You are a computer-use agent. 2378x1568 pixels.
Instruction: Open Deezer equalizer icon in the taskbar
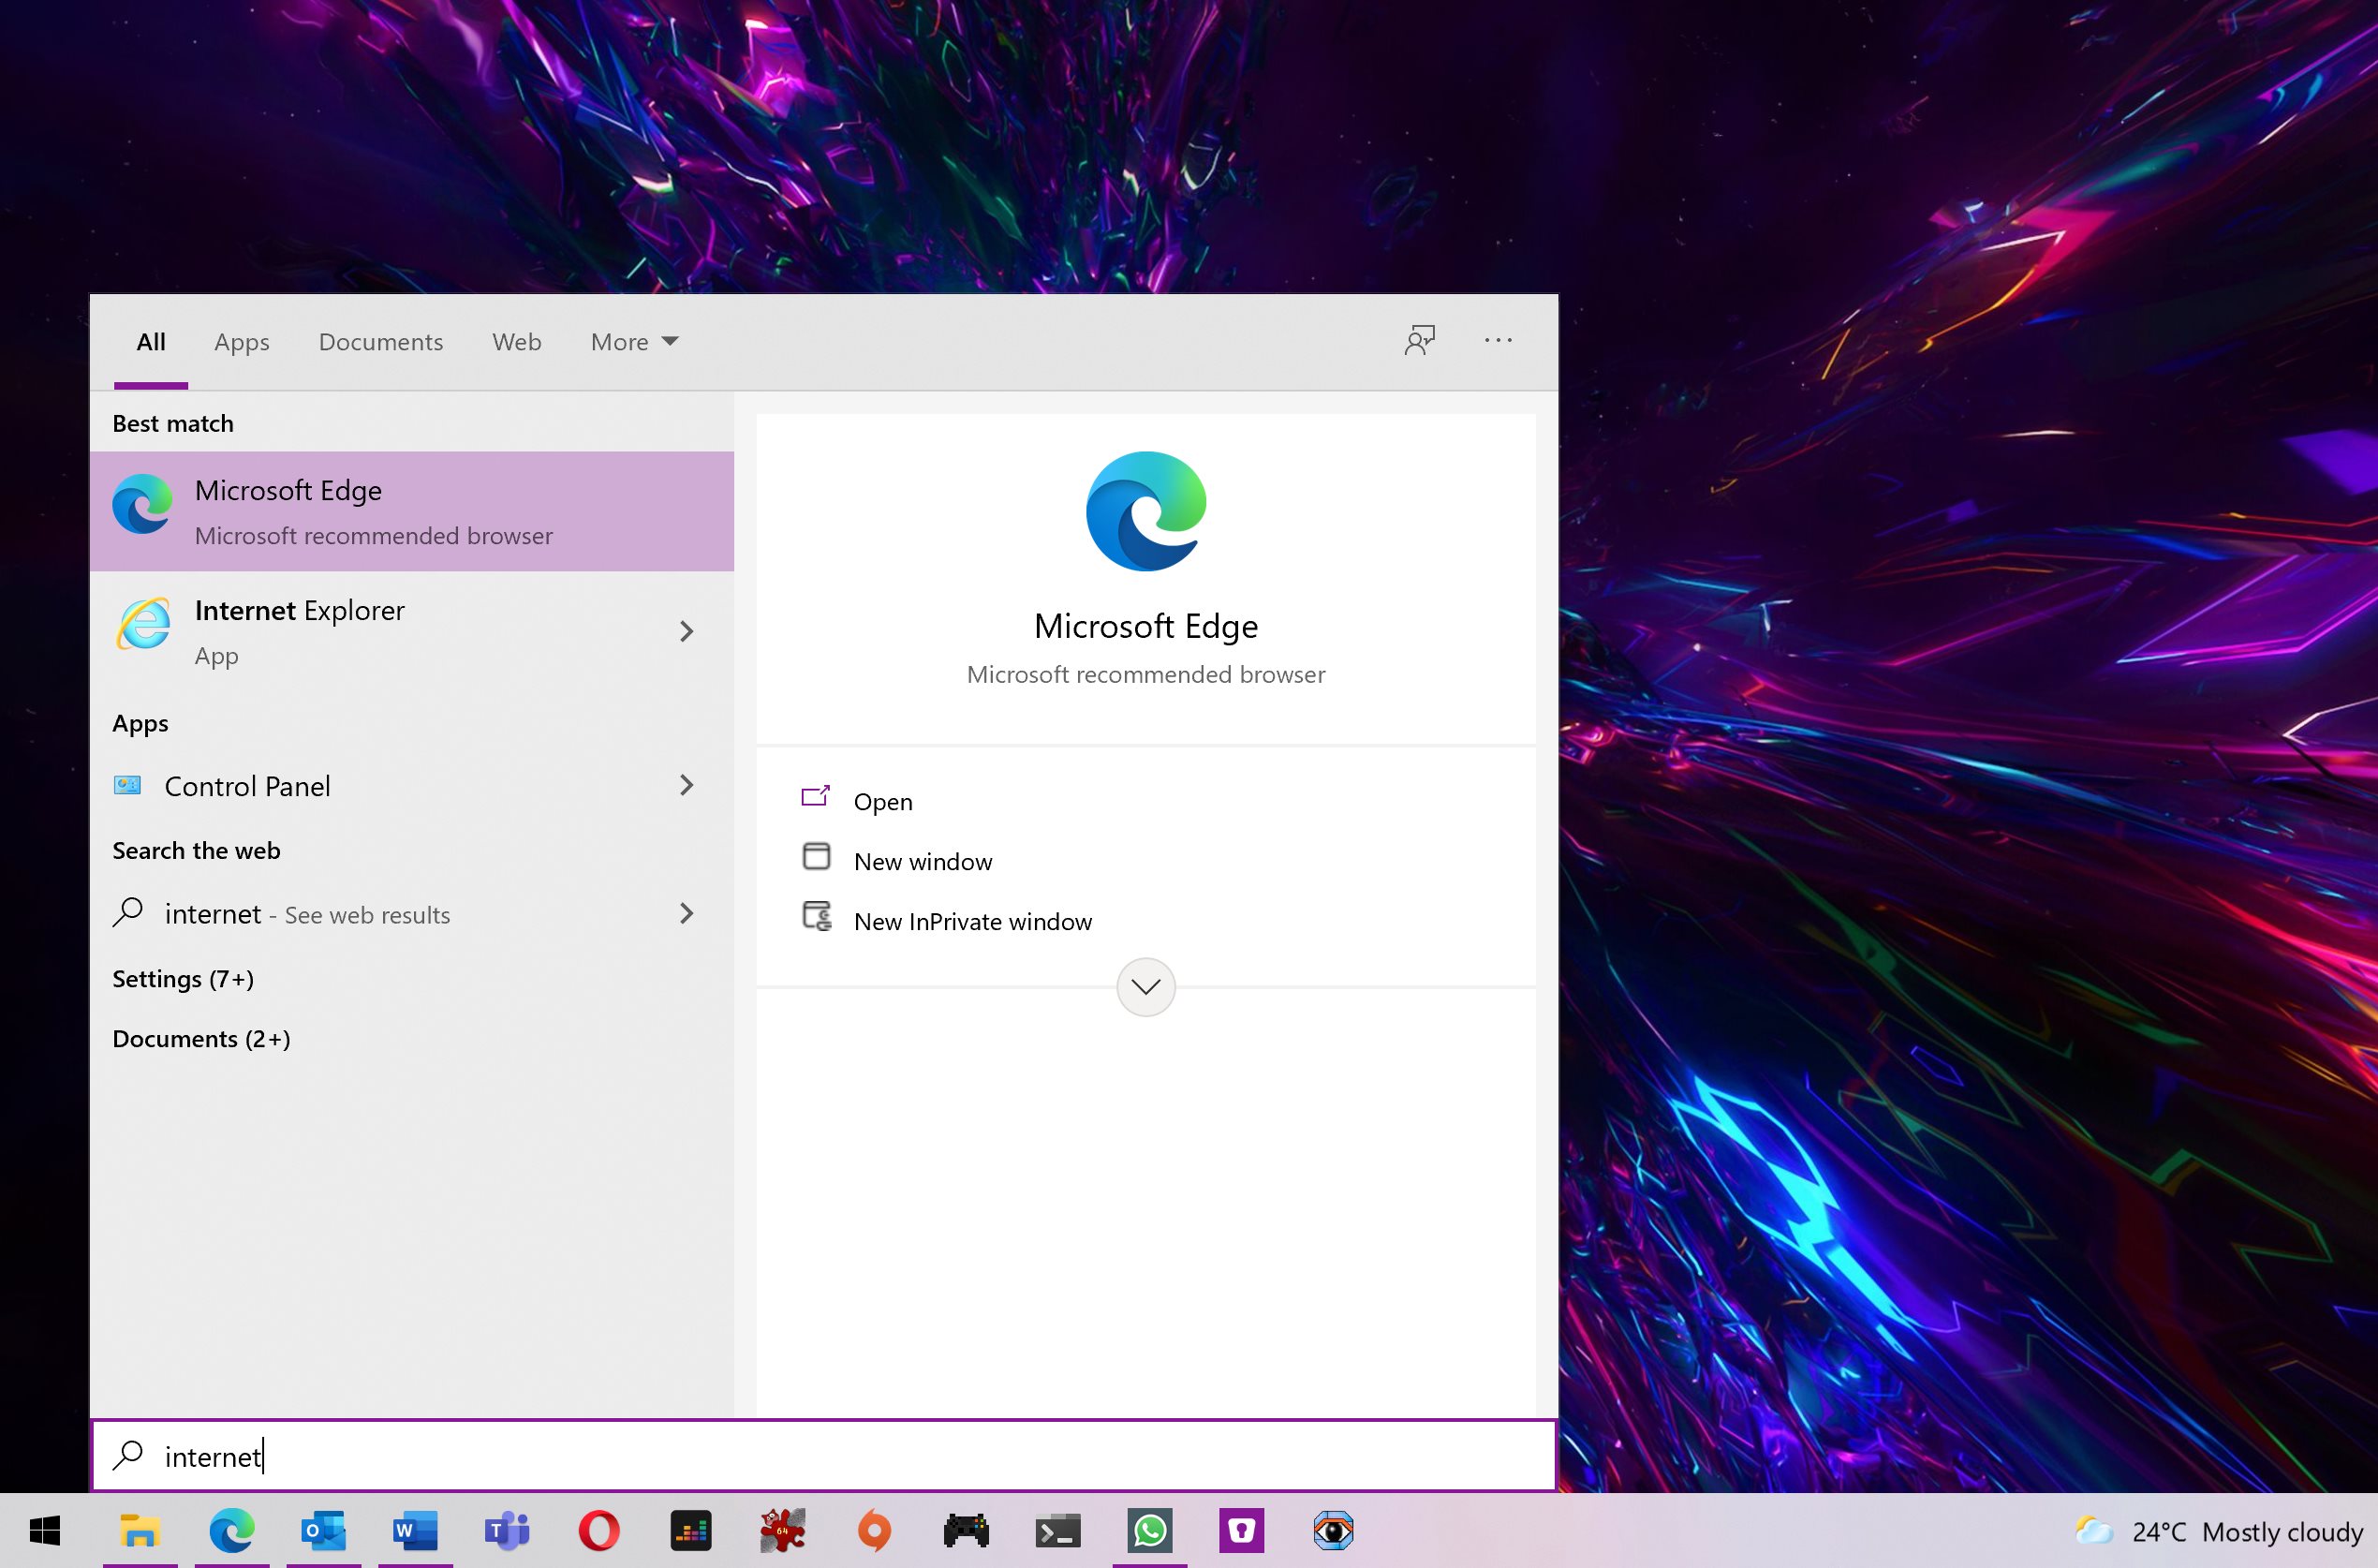[691, 1530]
